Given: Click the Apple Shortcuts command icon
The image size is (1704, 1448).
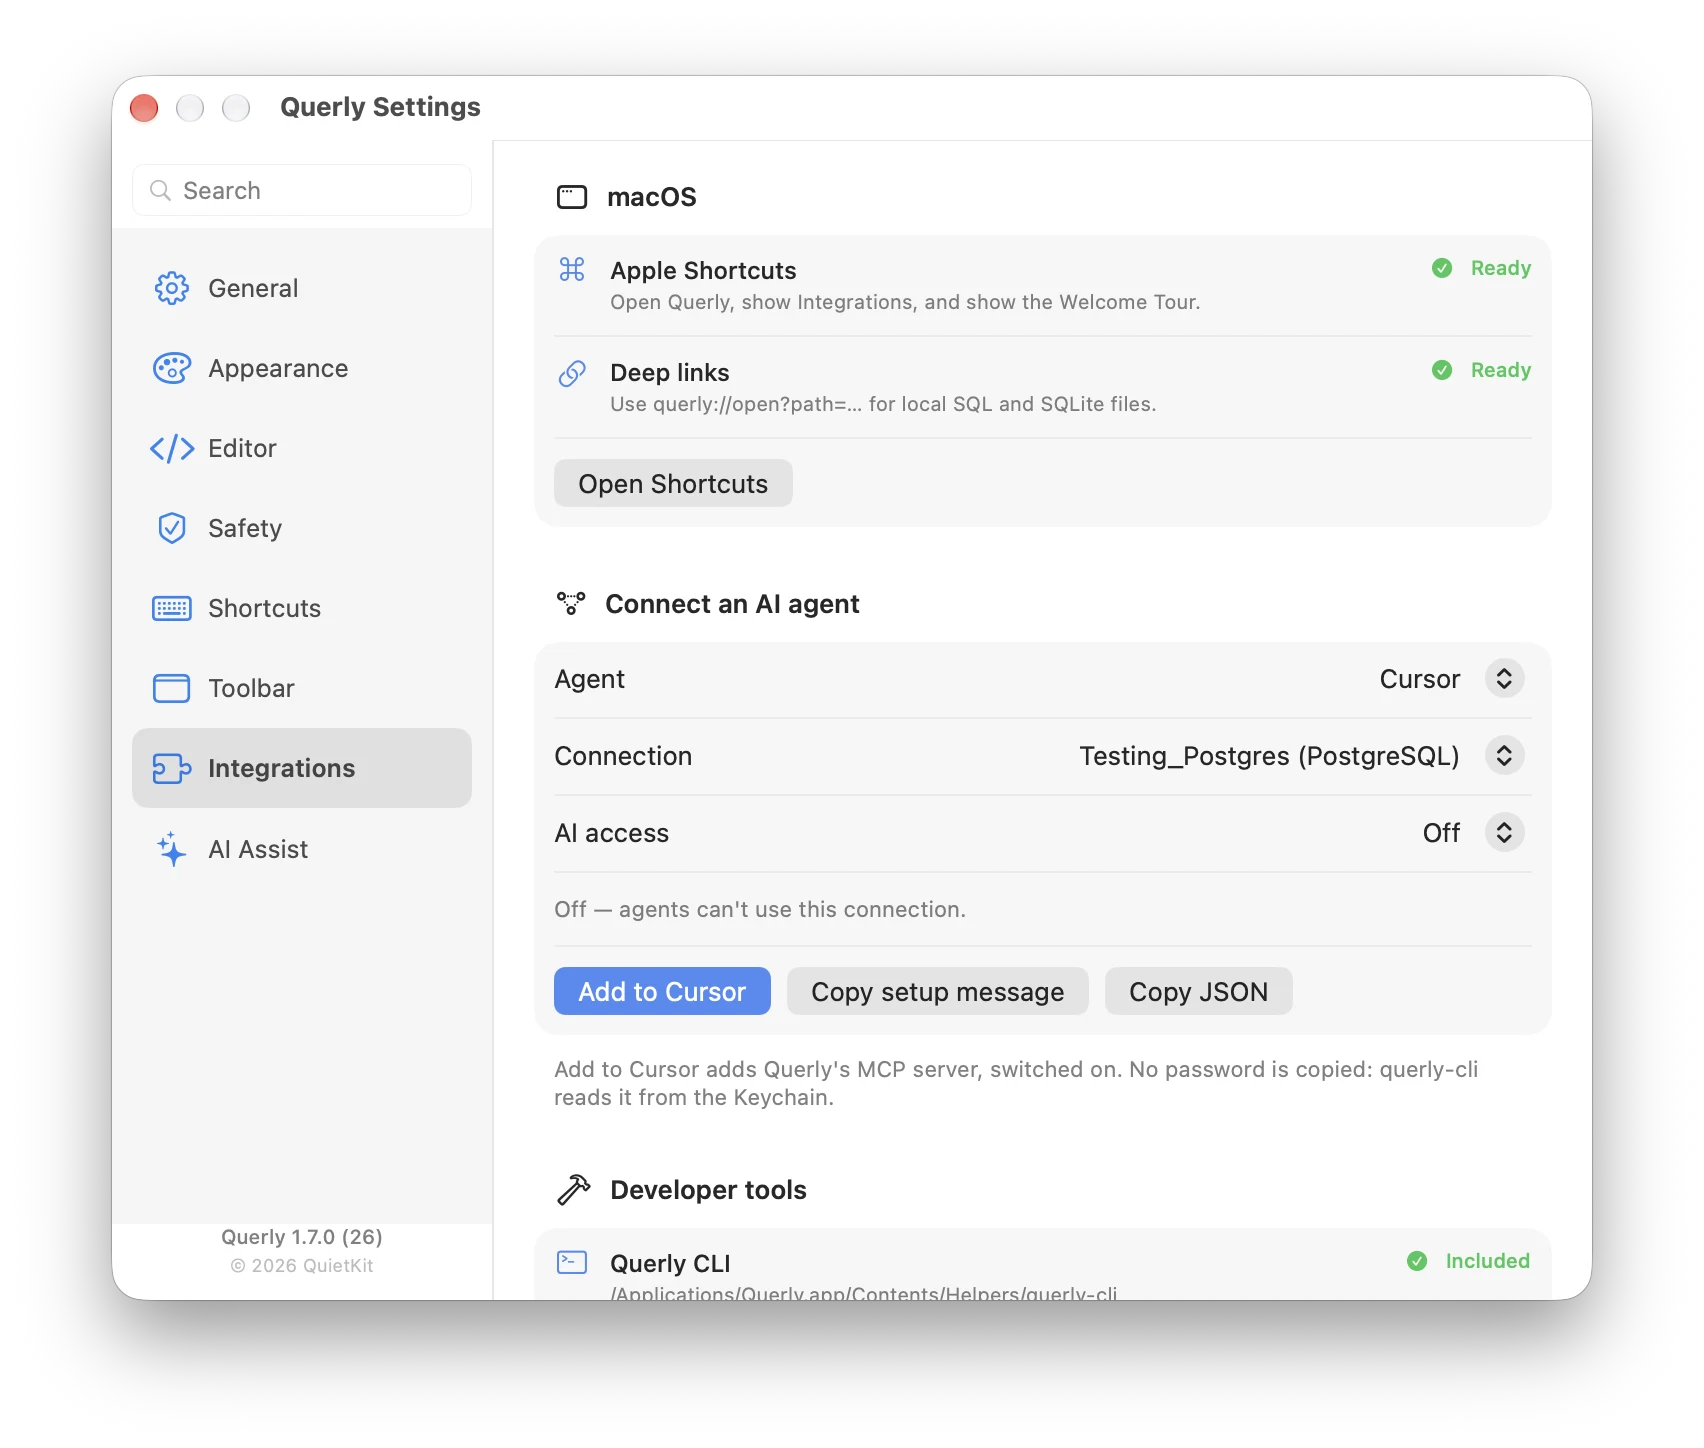Looking at the screenshot, I should coord(572,269).
